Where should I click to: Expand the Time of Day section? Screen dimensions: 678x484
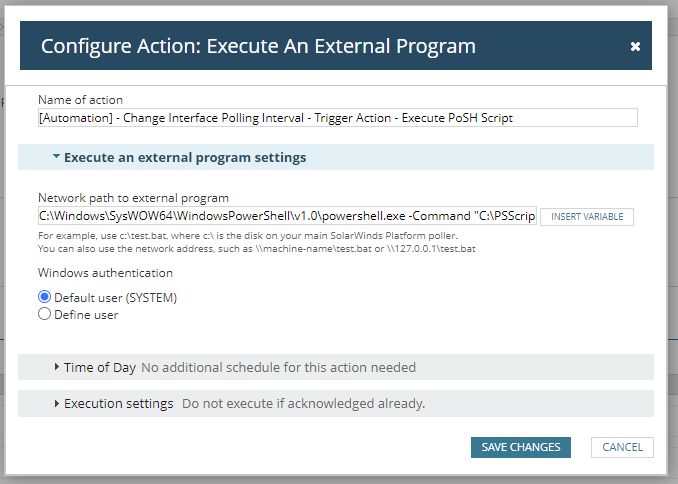tap(100, 367)
